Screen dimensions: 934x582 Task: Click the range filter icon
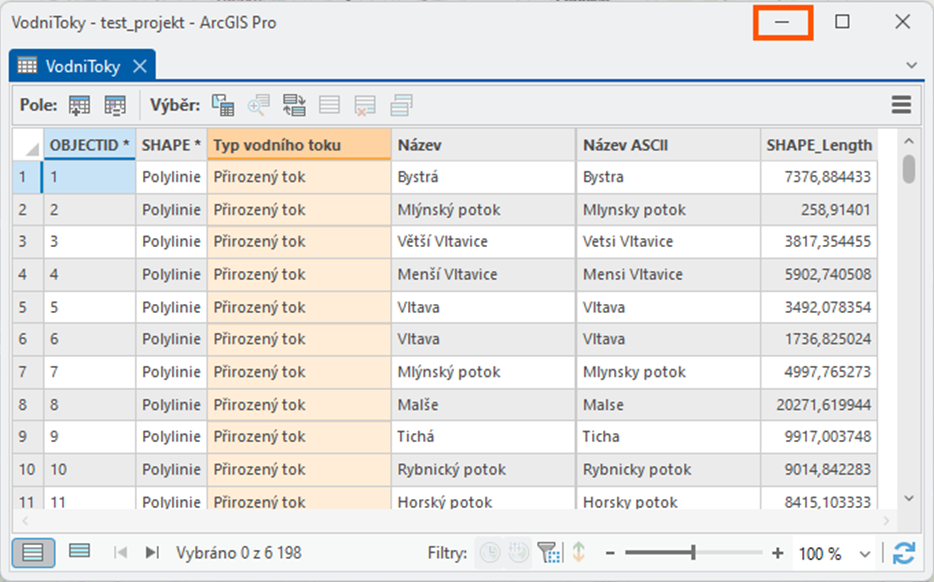click(518, 553)
